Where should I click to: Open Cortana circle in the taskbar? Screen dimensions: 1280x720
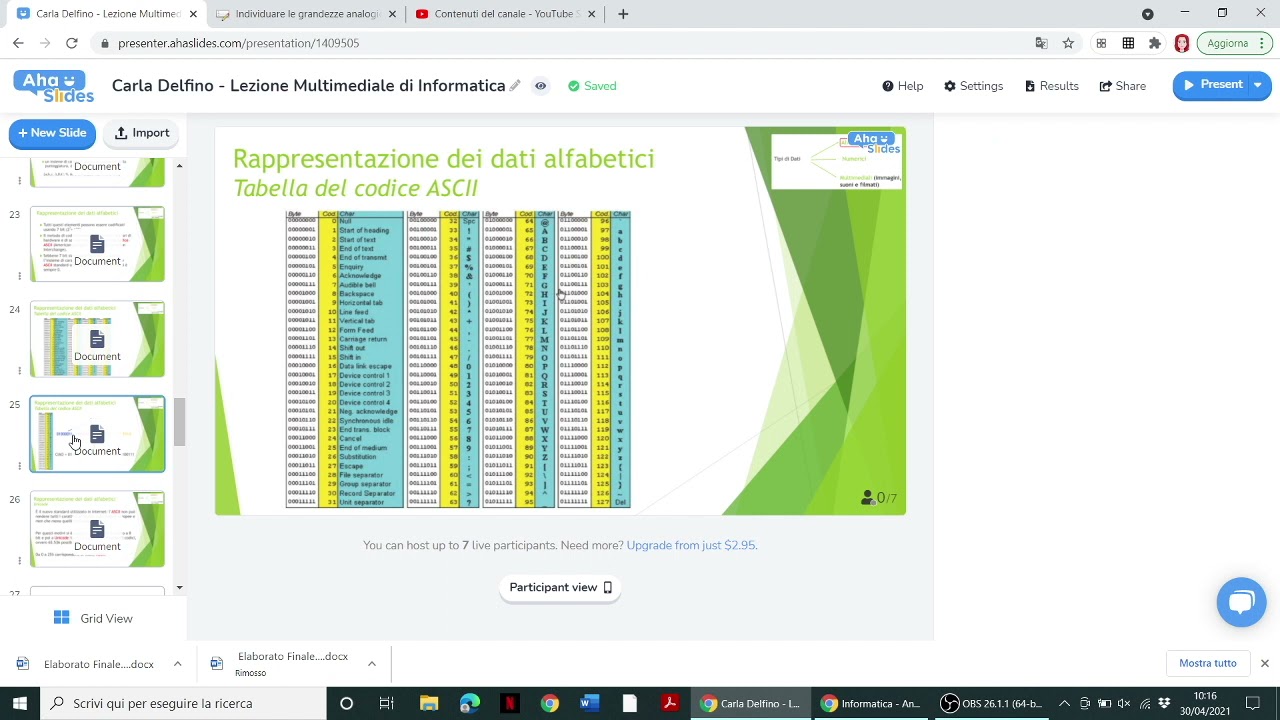pyautogui.click(x=346, y=703)
